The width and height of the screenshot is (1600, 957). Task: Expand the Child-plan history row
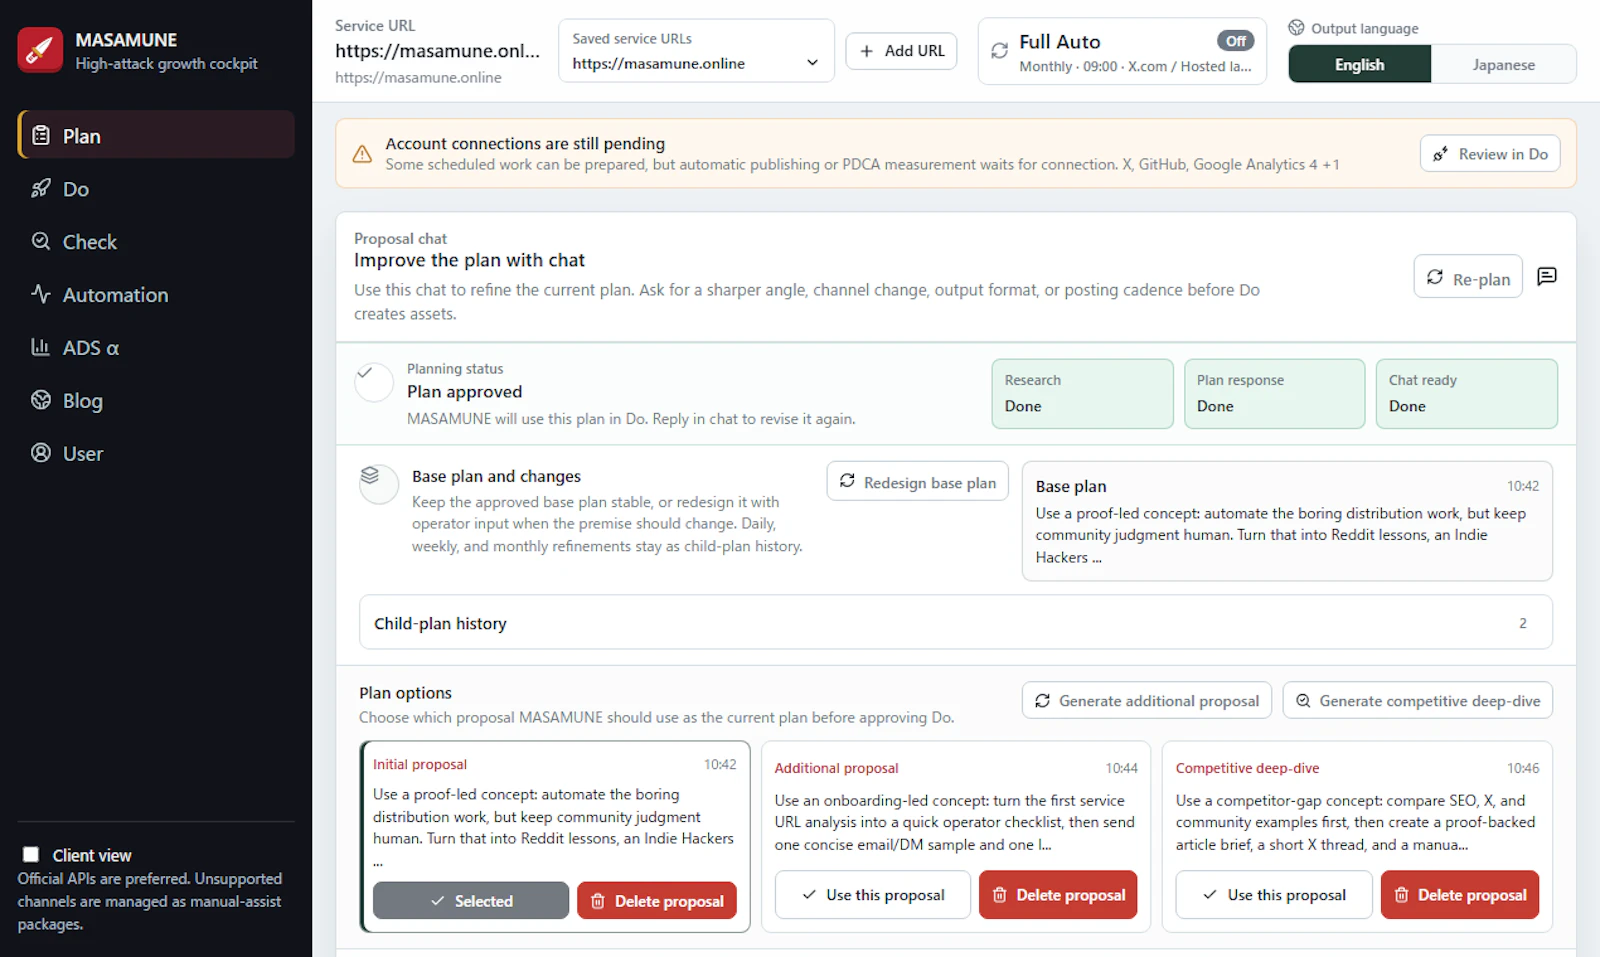(x=955, y=623)
